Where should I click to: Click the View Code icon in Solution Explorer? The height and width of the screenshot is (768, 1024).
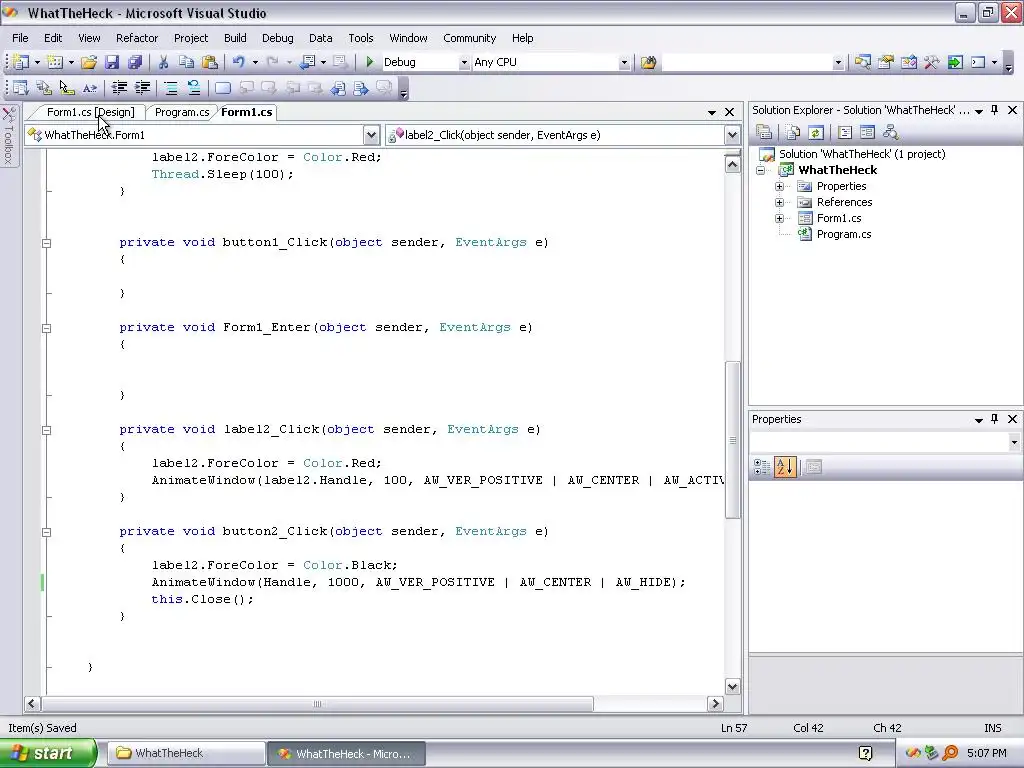click(x=844, y=133)
